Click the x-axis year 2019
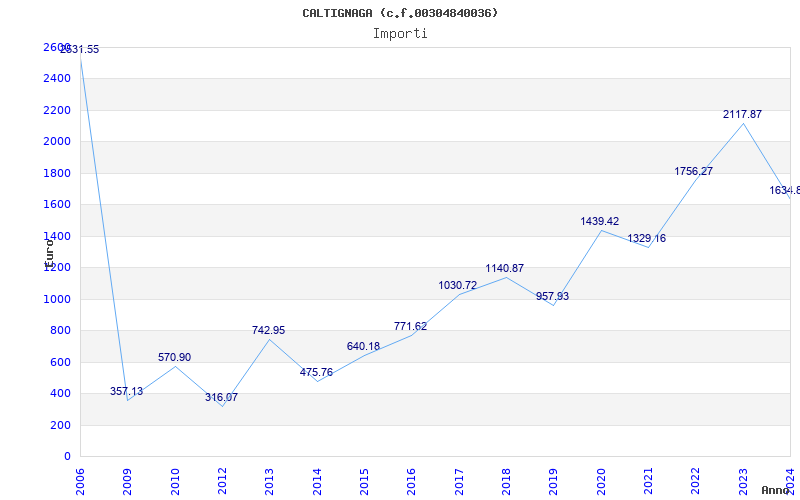 [554, 482]
